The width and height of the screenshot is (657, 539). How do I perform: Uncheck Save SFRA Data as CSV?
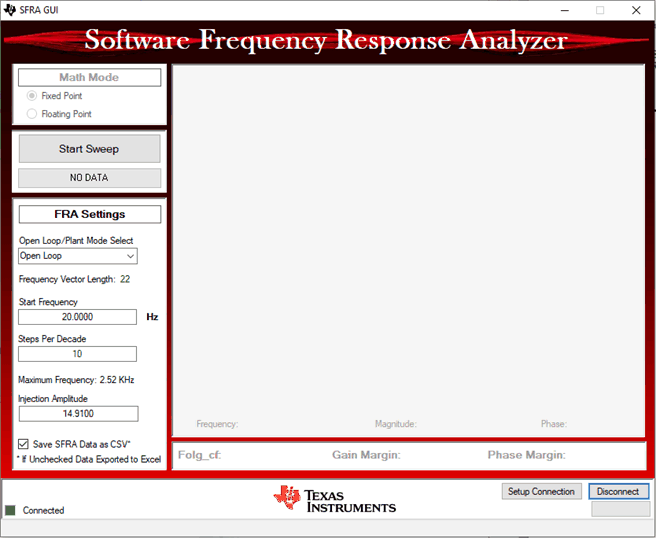[x=24, y=443]
